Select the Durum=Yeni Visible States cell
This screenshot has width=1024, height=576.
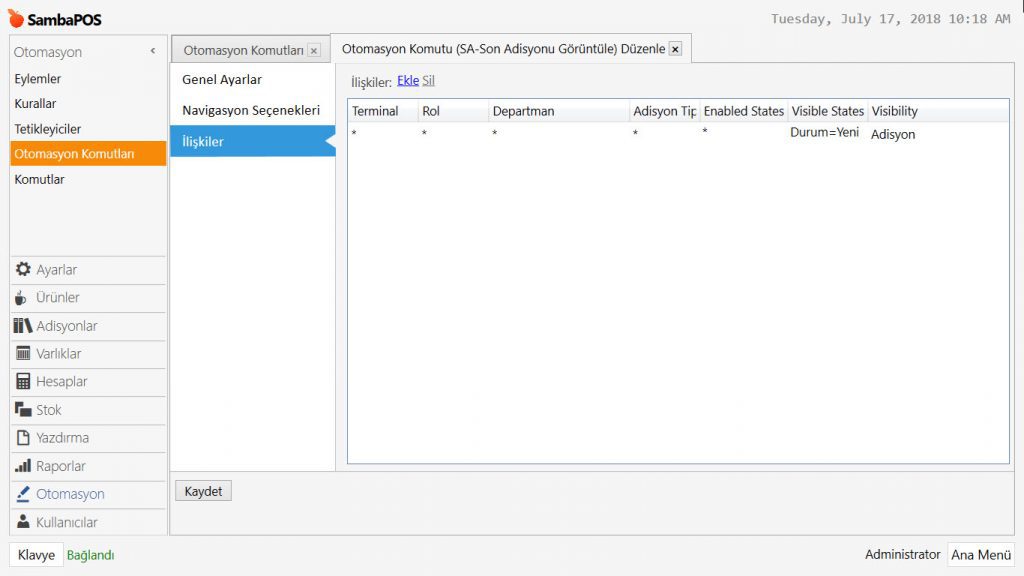825,133
